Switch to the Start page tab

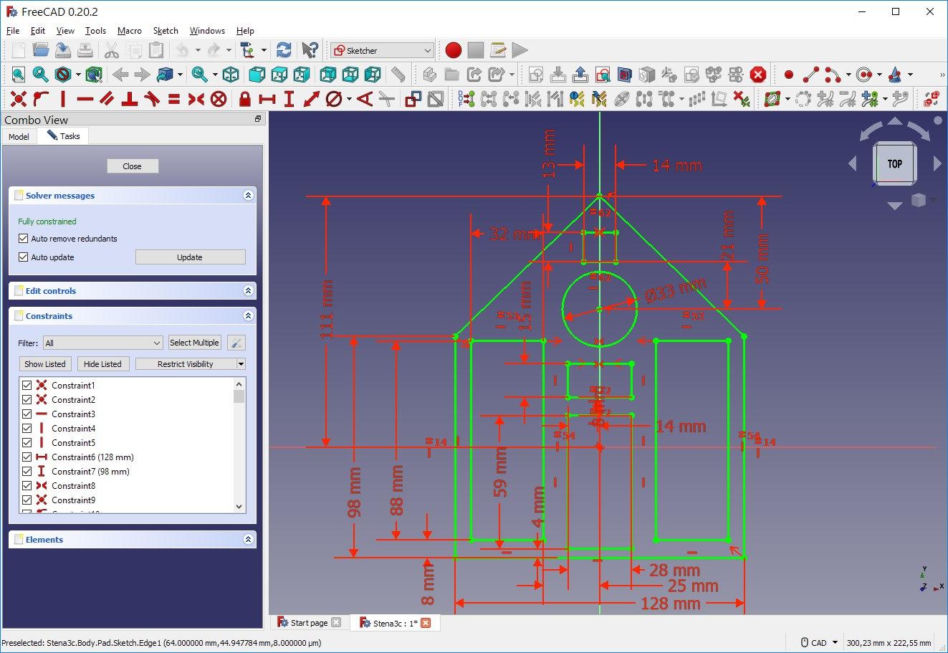pyautogui.click(x=309, y=623)
